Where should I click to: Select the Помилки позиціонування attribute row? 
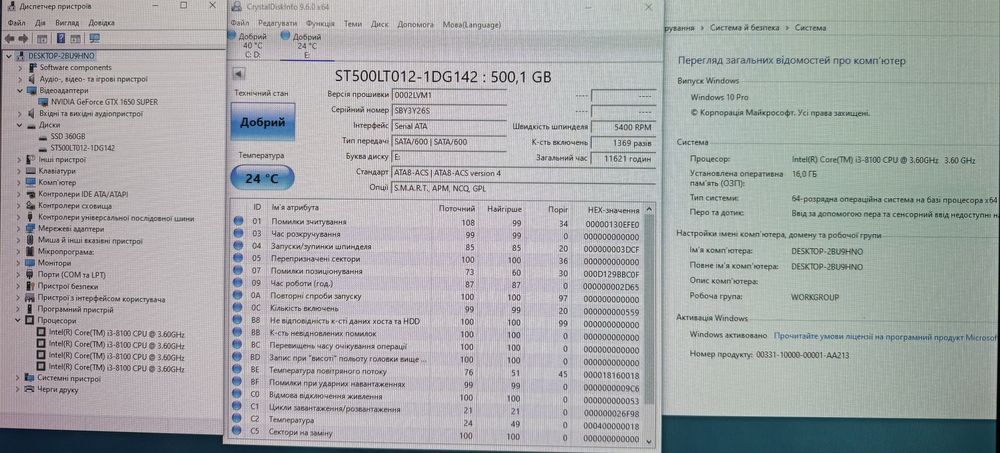coord(437,272)
